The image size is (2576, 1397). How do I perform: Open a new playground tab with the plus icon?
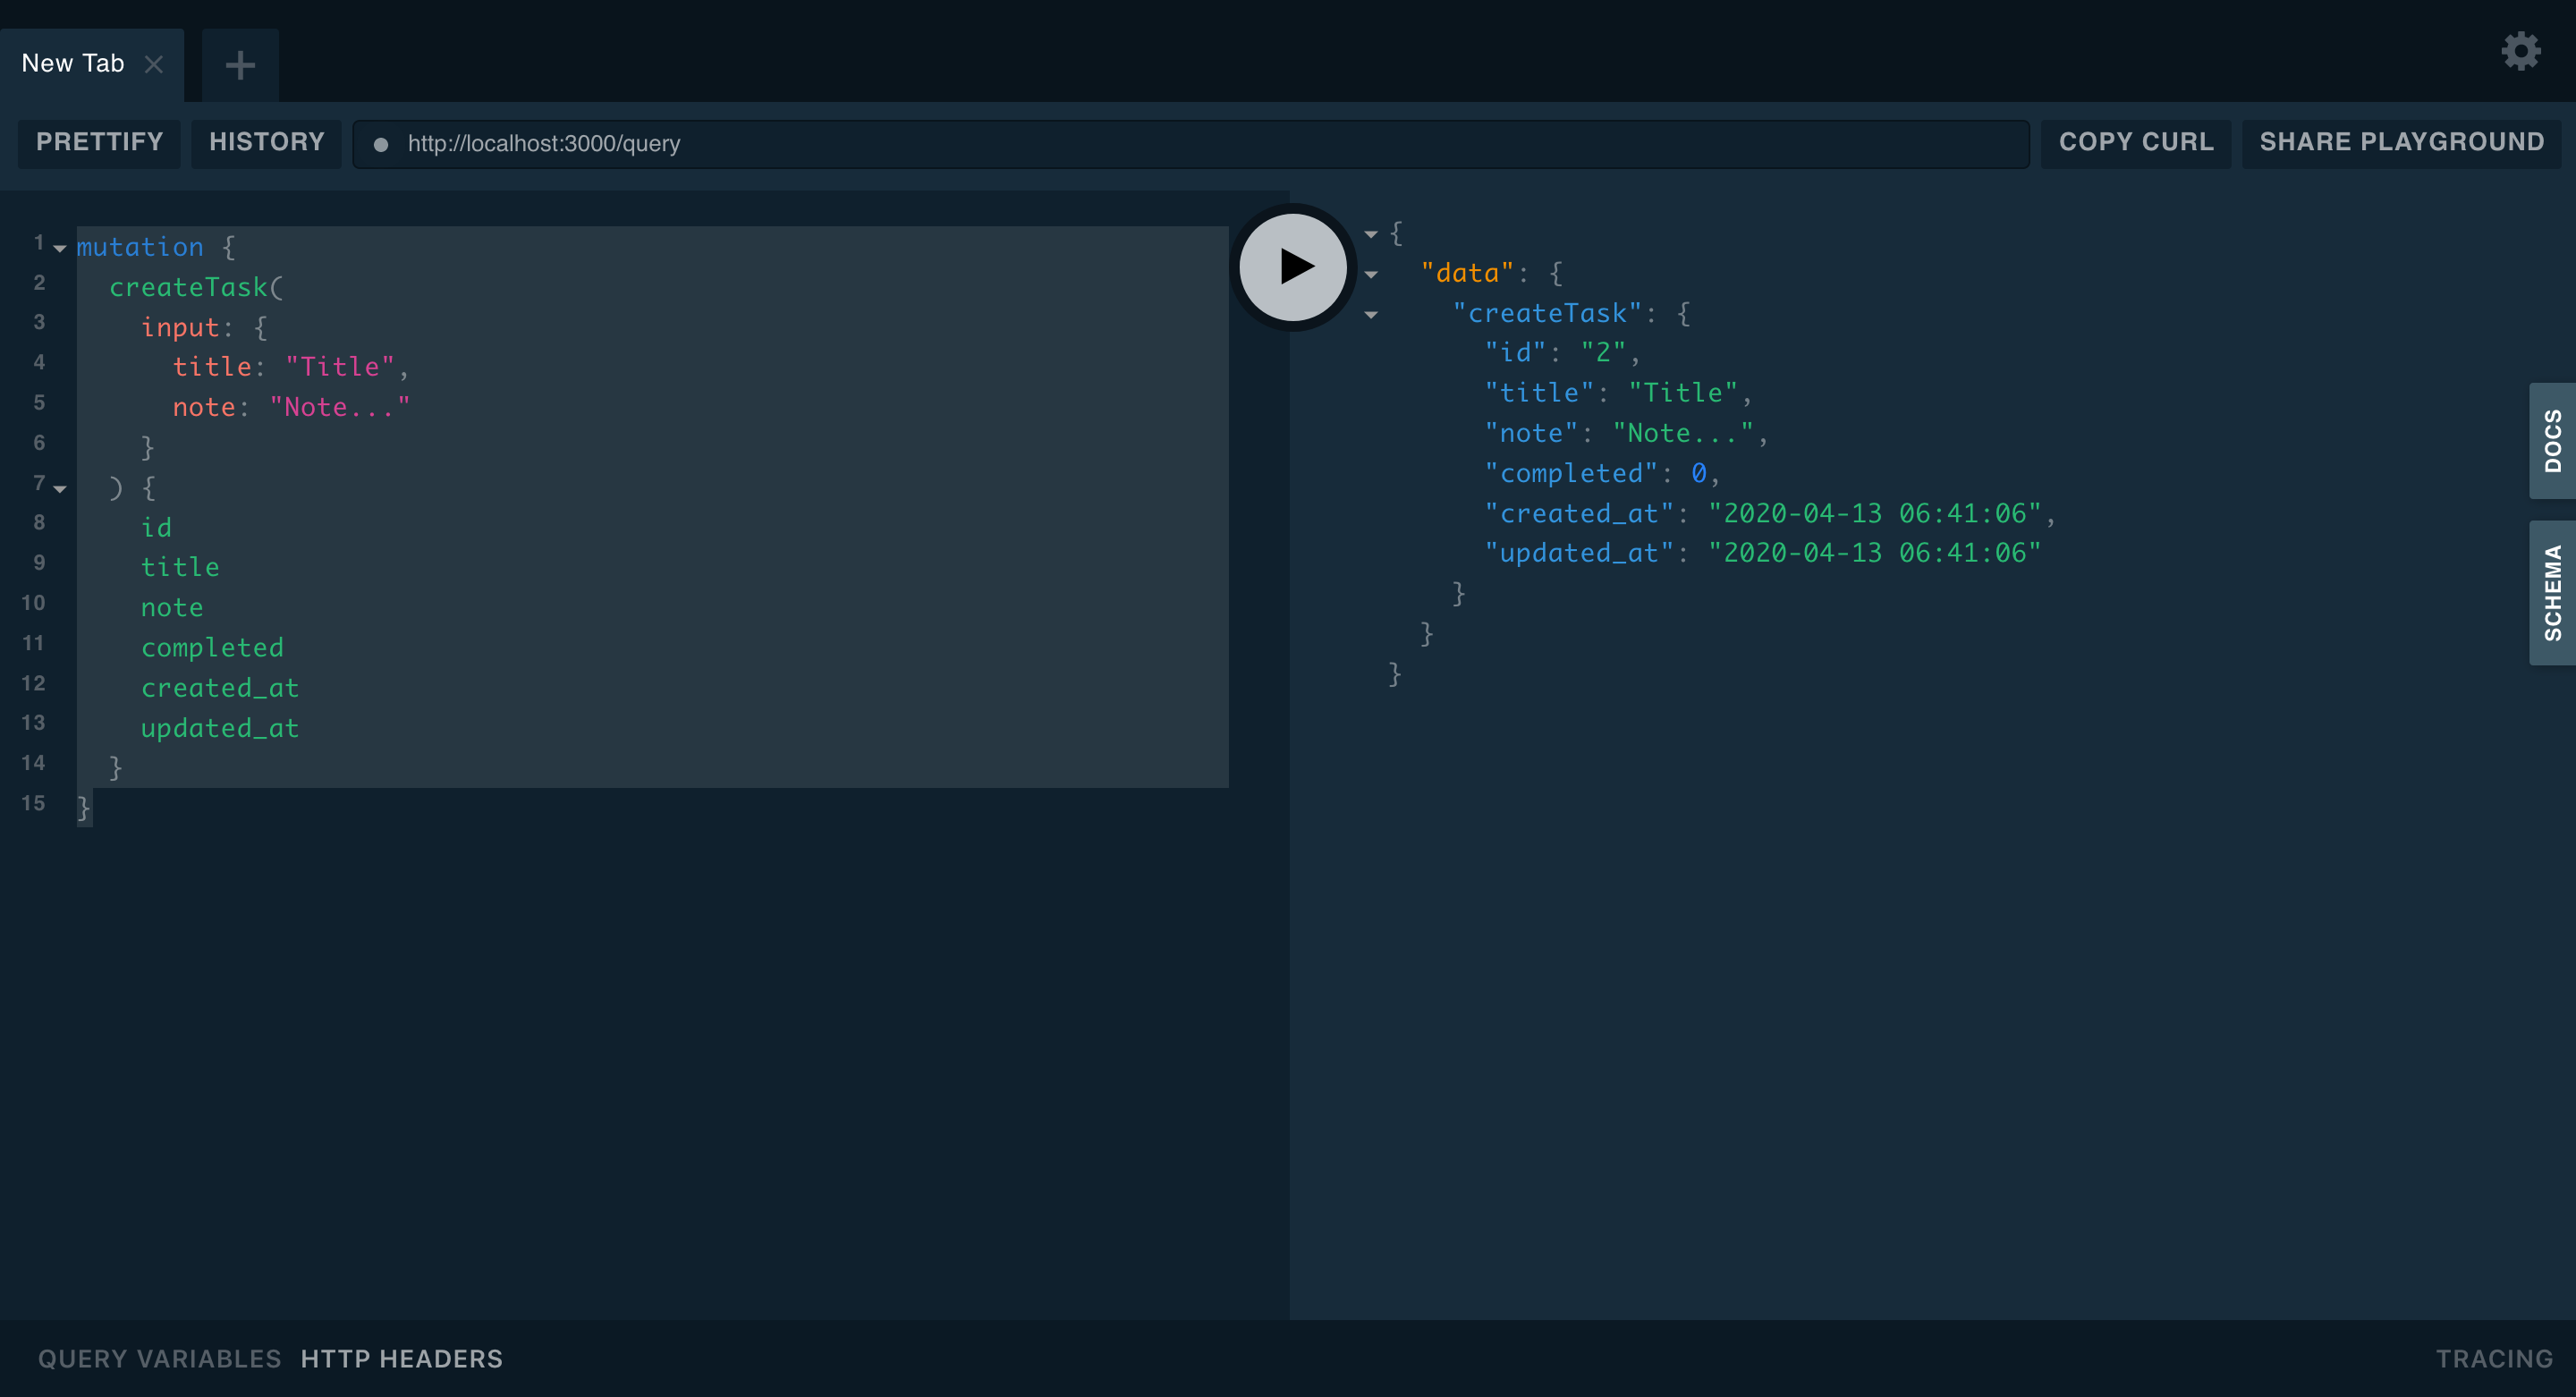[x=238, y=64]
